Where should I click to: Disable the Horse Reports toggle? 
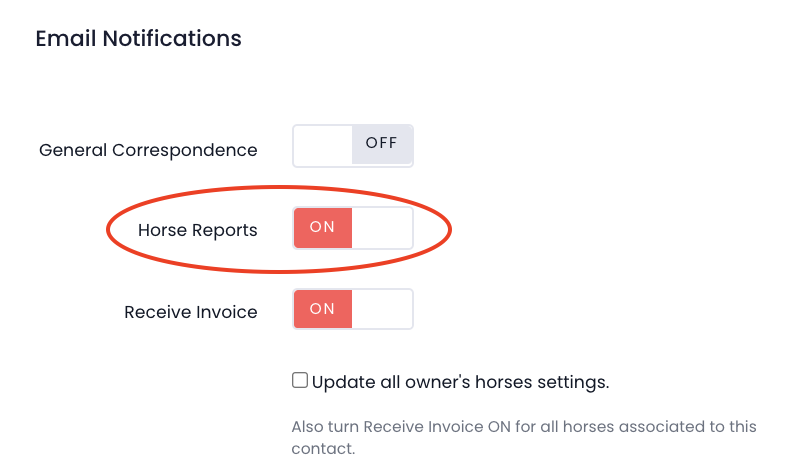tap(352, 228)
